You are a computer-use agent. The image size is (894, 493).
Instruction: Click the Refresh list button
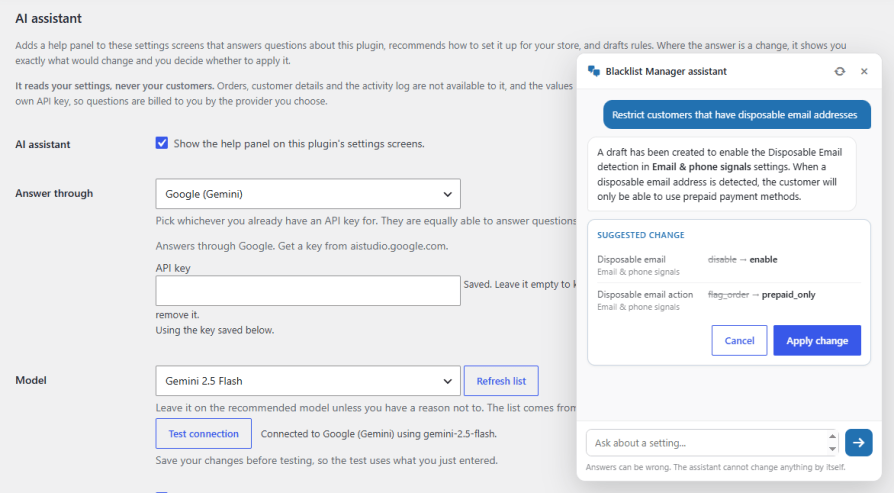pyautogui.click(x=501, y=381)
